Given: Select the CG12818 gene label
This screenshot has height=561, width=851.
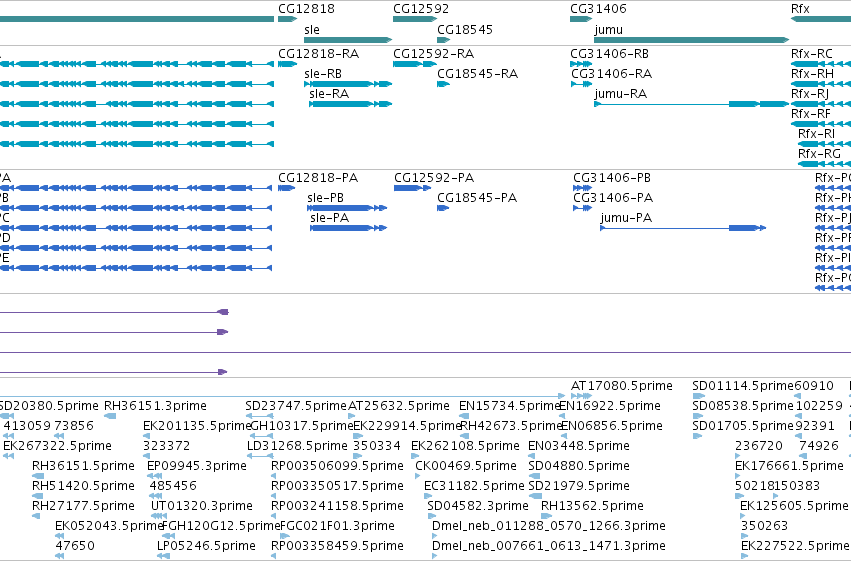Looking at the screenshot, I should (x=306, y=9).
